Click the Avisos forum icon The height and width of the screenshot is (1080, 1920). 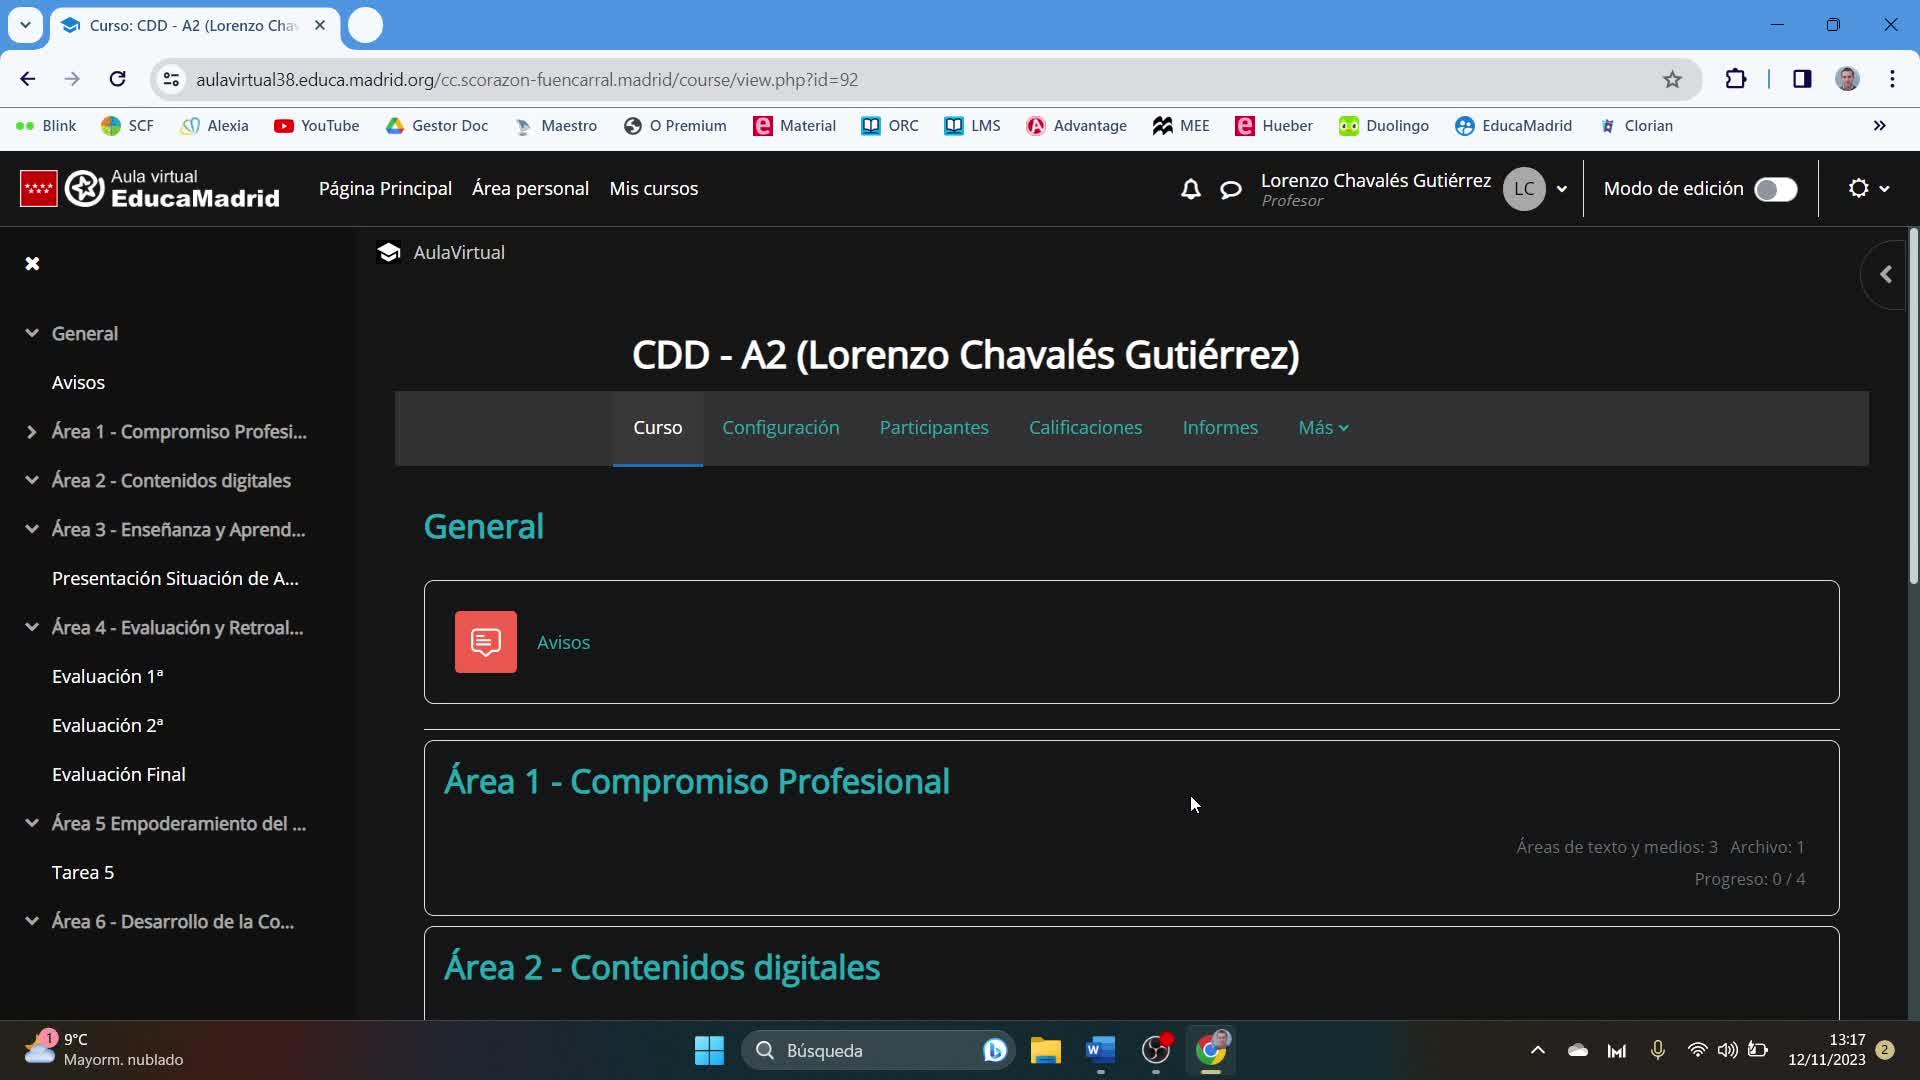point(485,642)
